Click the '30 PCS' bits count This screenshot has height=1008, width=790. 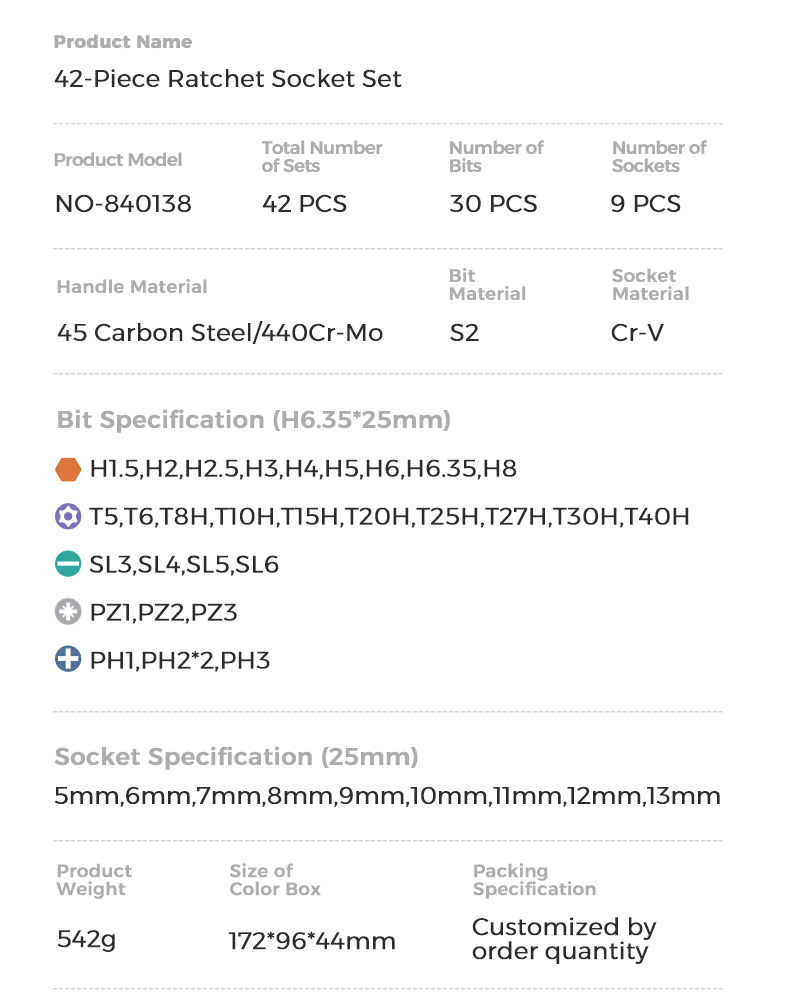click(x=493, y=204)
